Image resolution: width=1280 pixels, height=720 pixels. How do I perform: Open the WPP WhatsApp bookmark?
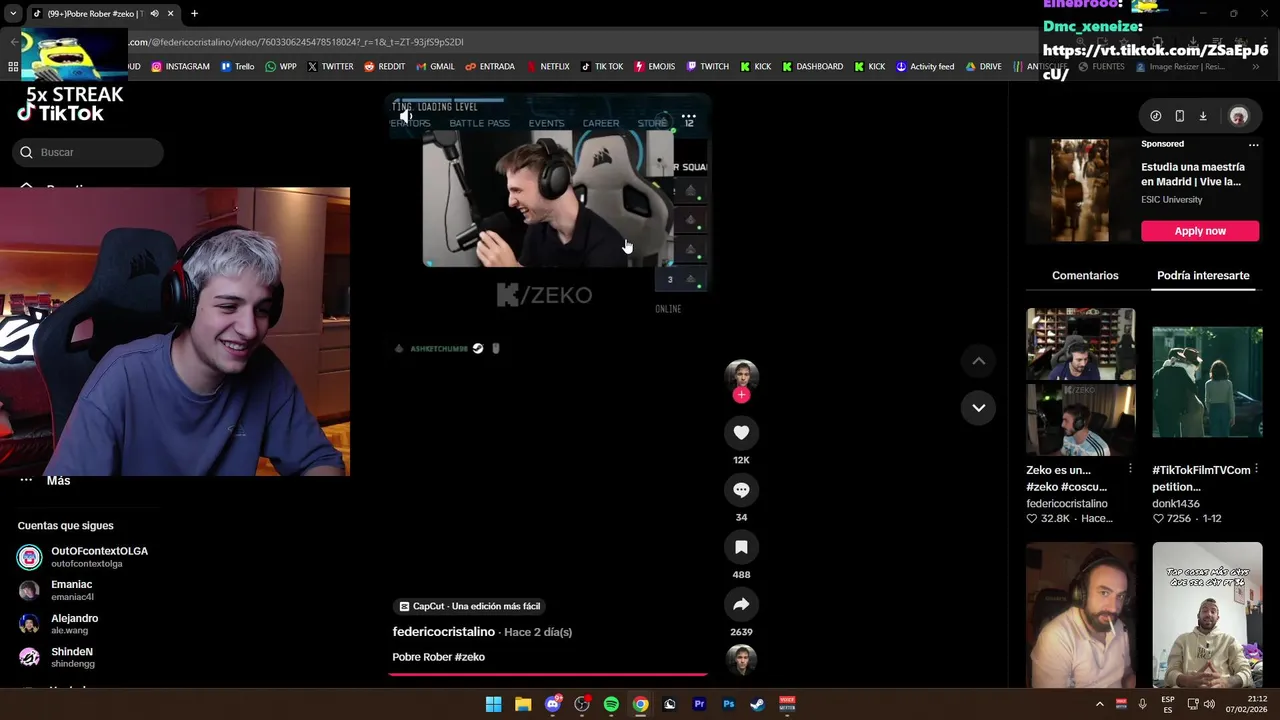[281, 67]
